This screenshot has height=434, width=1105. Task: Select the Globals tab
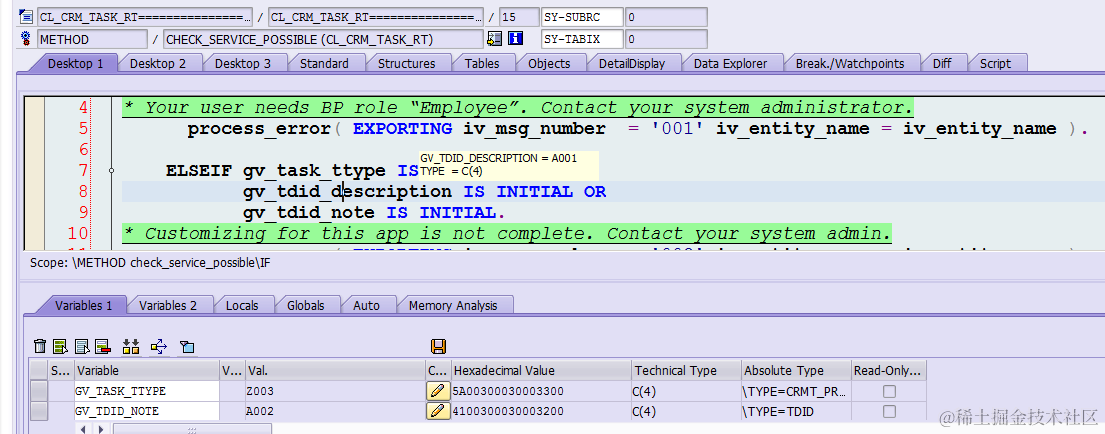click(x=306, y=306)
